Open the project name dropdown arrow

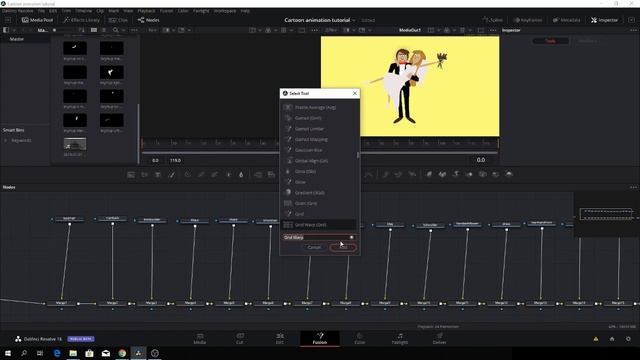(x=354, y=20)
